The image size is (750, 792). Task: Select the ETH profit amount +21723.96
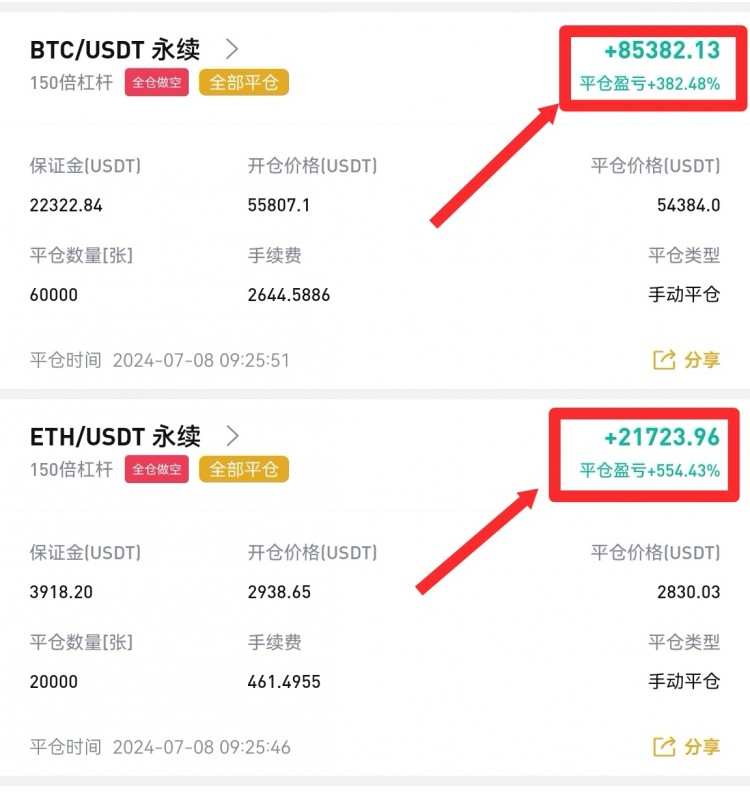(x=662, y=437)
